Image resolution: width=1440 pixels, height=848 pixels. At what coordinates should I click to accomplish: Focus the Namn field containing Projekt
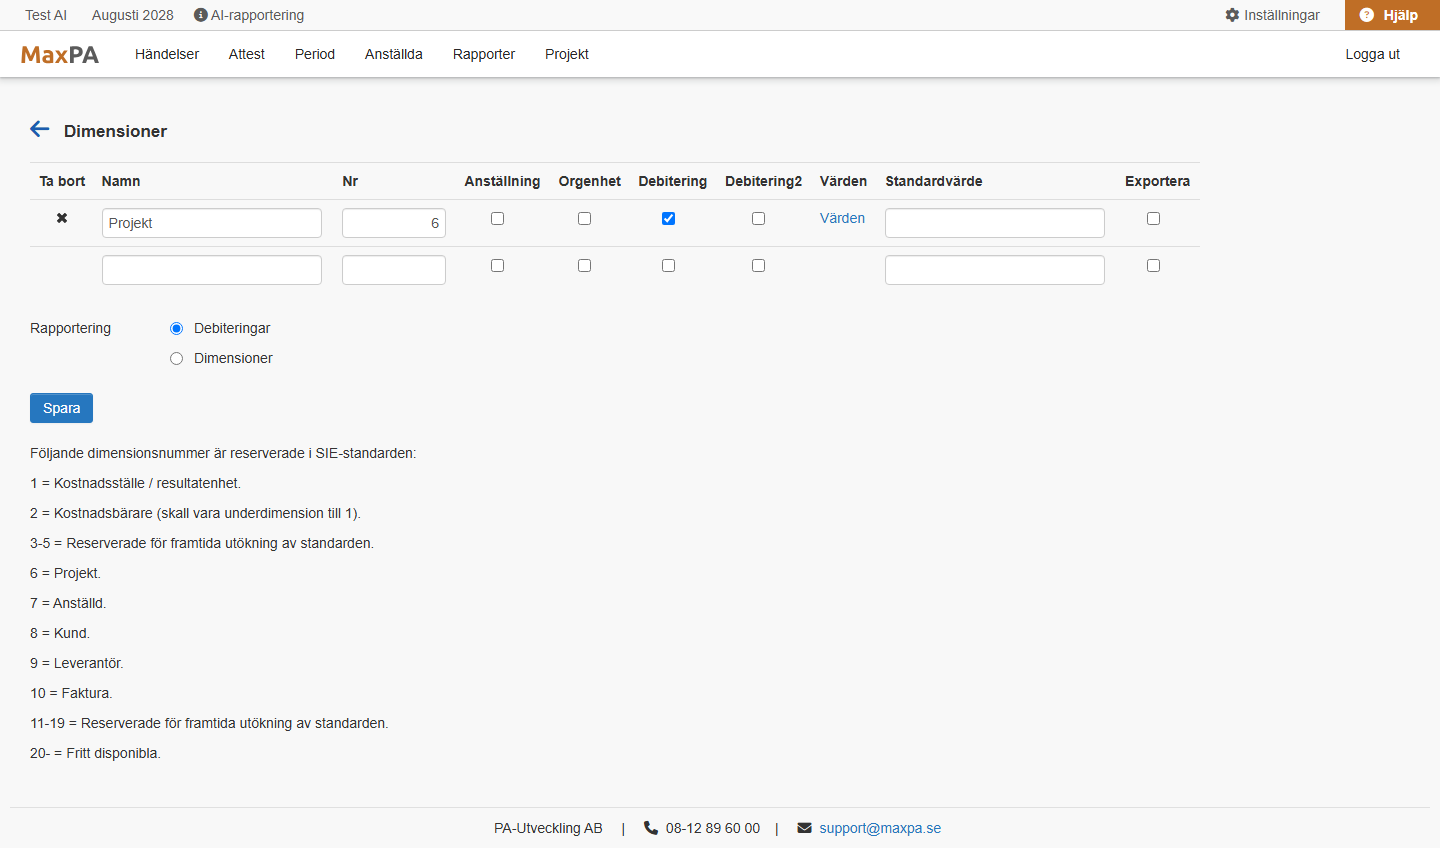click(x=212, y=223)
